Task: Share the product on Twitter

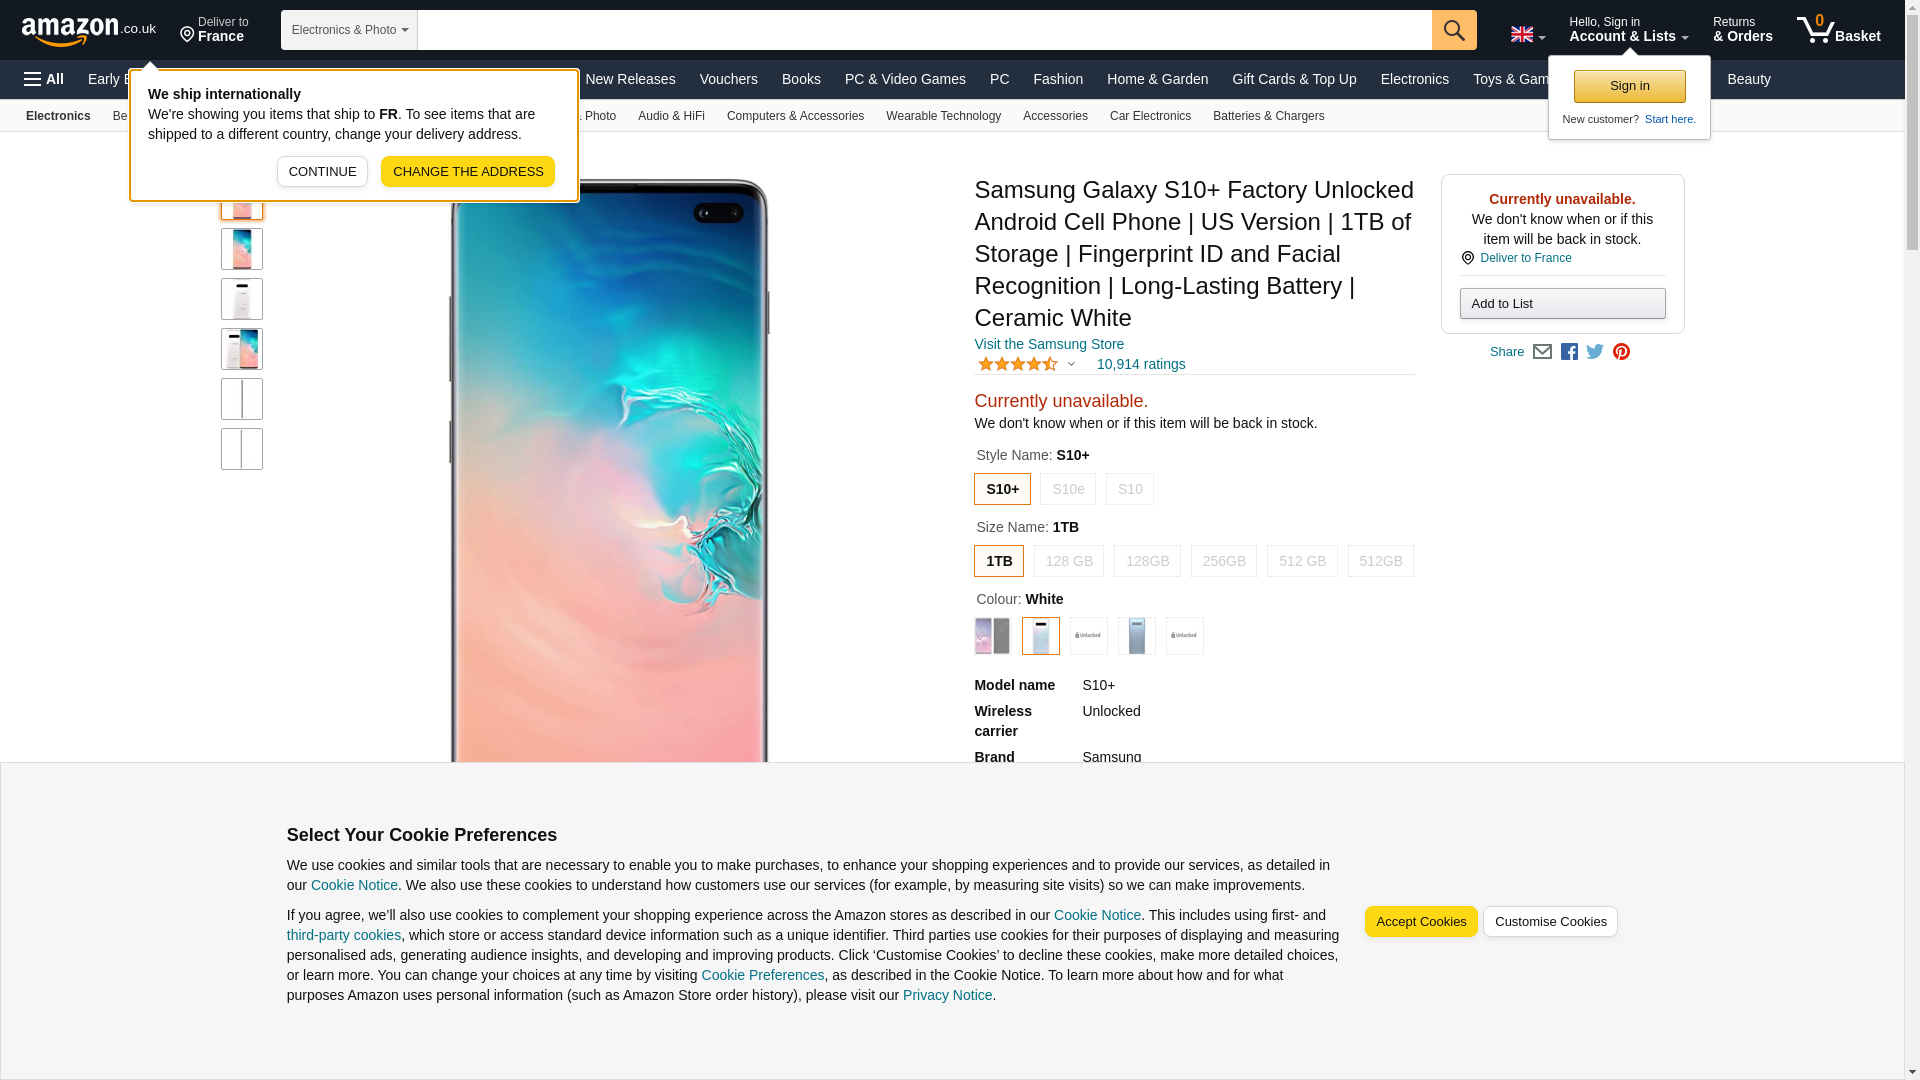Action: [1595, 352]
